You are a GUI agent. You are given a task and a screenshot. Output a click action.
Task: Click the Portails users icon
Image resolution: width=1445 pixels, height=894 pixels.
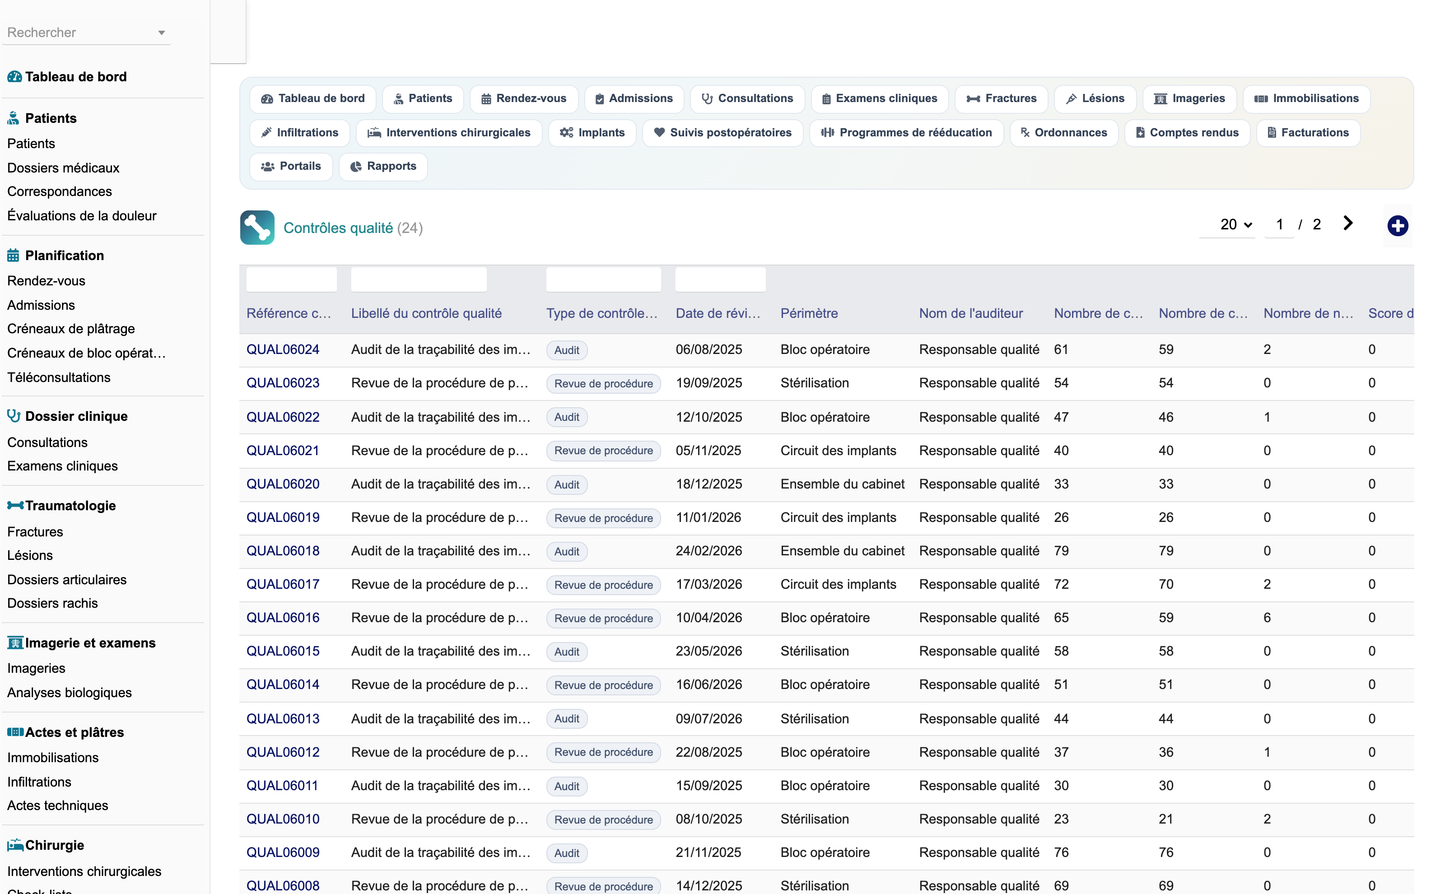[267, 167]
